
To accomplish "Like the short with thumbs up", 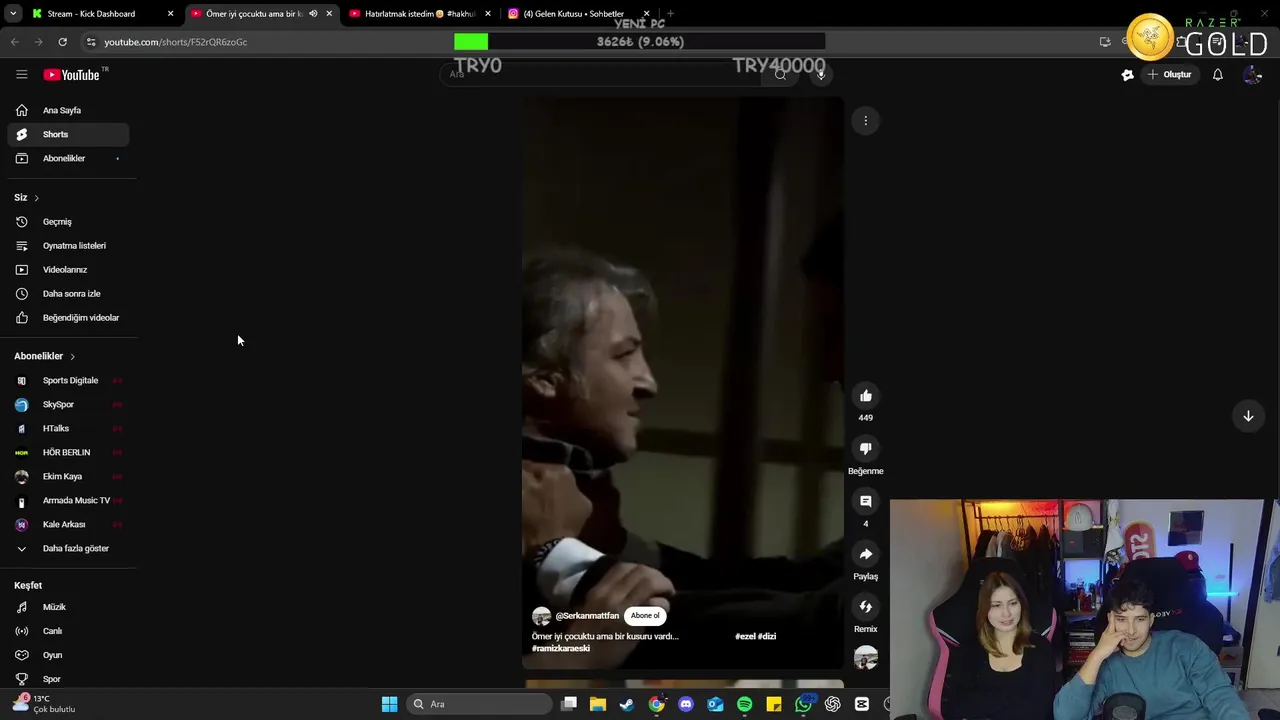I will (x=866, y=396).
